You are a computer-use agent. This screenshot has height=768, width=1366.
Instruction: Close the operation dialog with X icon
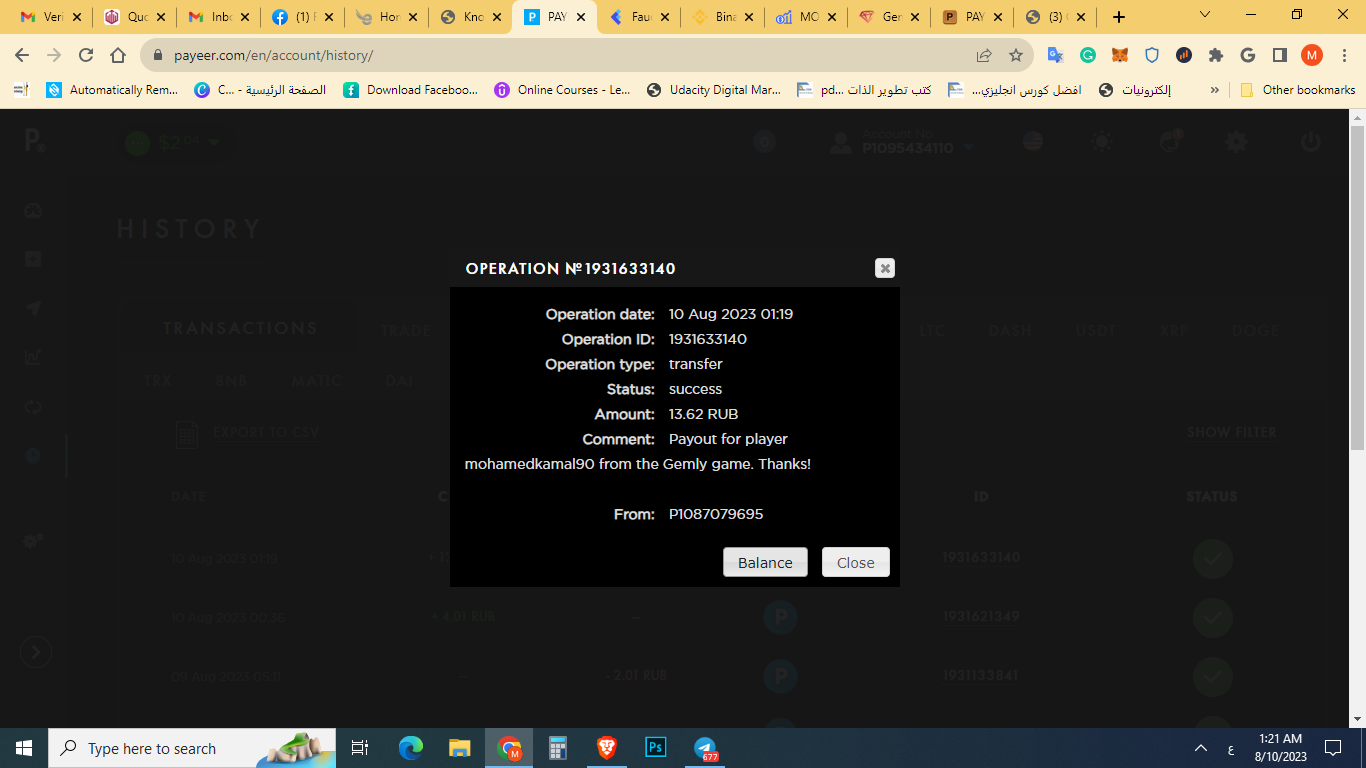(884, 268)
